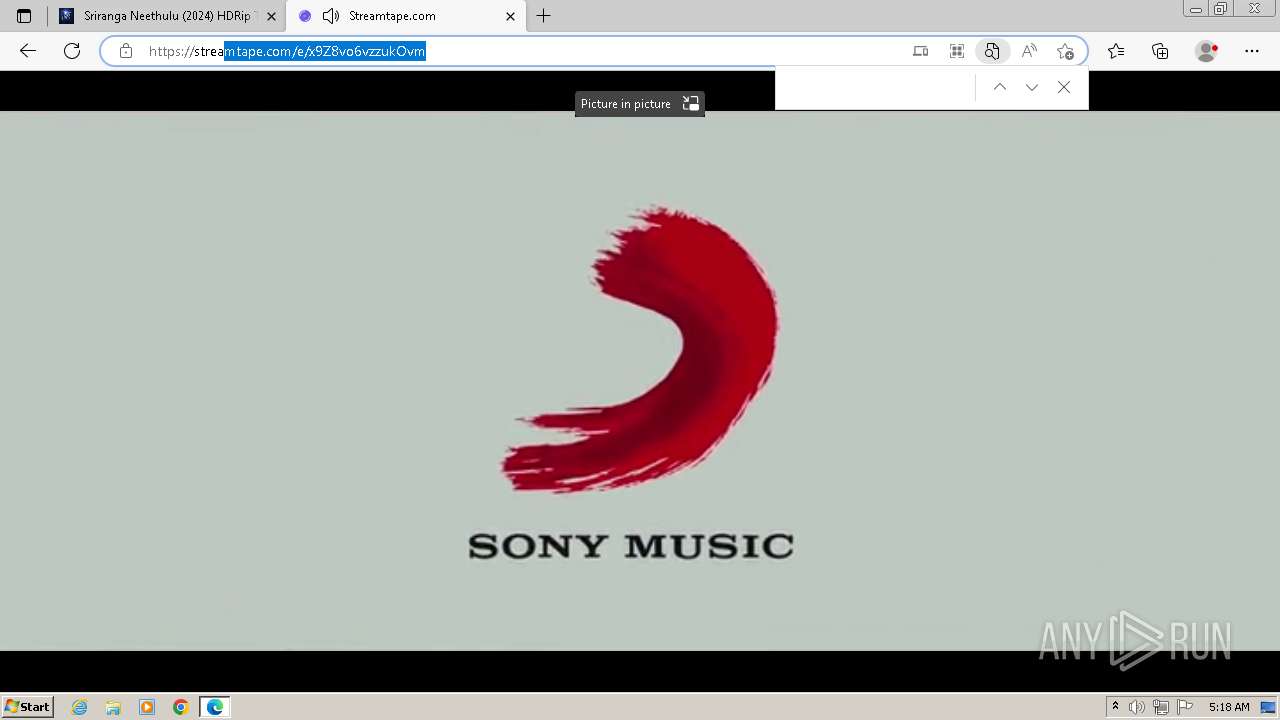Open the Favorites list
This screenshot has width=1280, height=720.
[x=1116, y=51]
